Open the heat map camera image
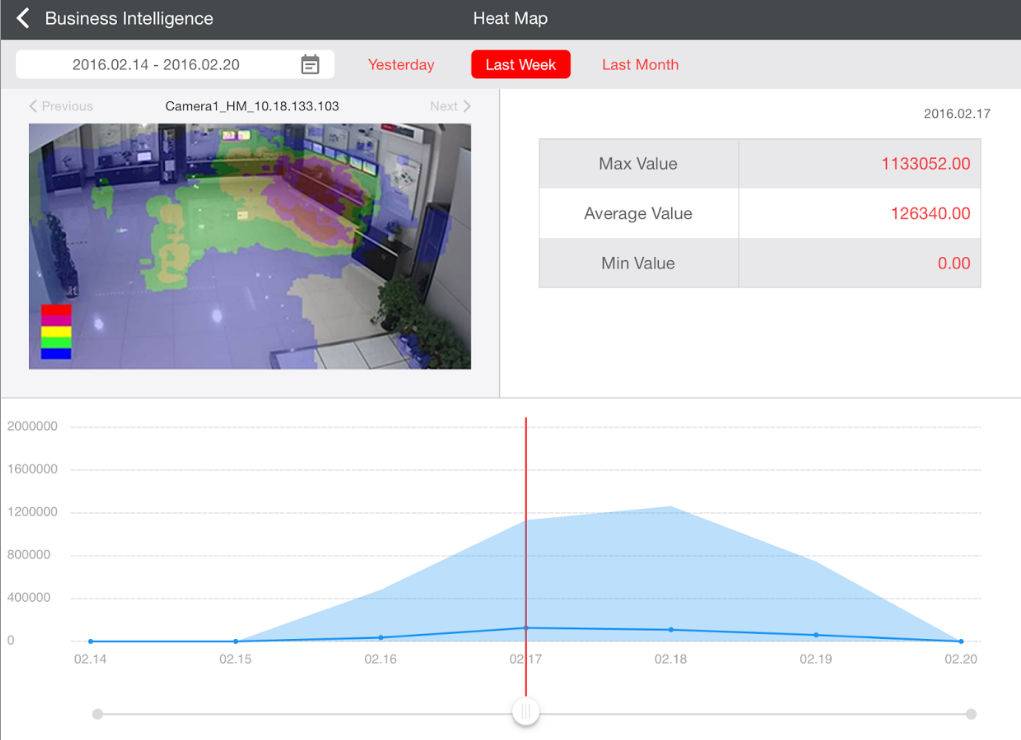Viewport: 1021px width, 740px height. tap(250, 246)
